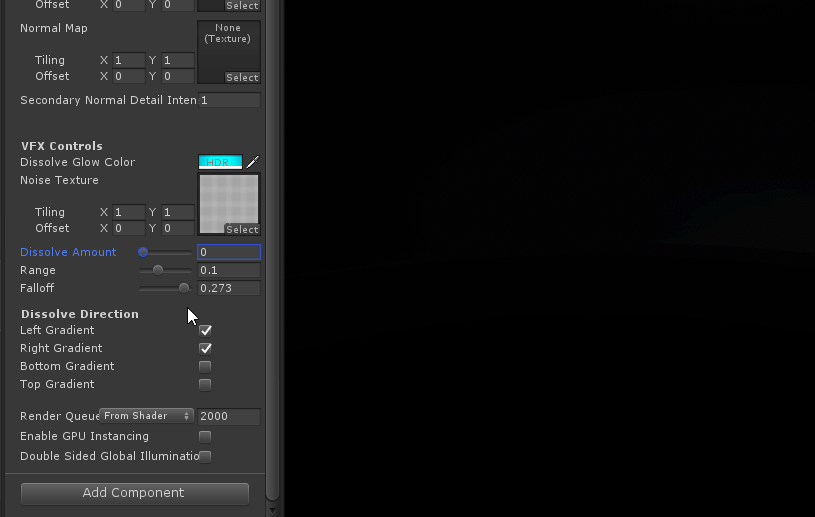The height and width of the screenshot is (517, 815).
Task: Click the Inspector vertical scrollbar
Action: [x=272, y=249]
